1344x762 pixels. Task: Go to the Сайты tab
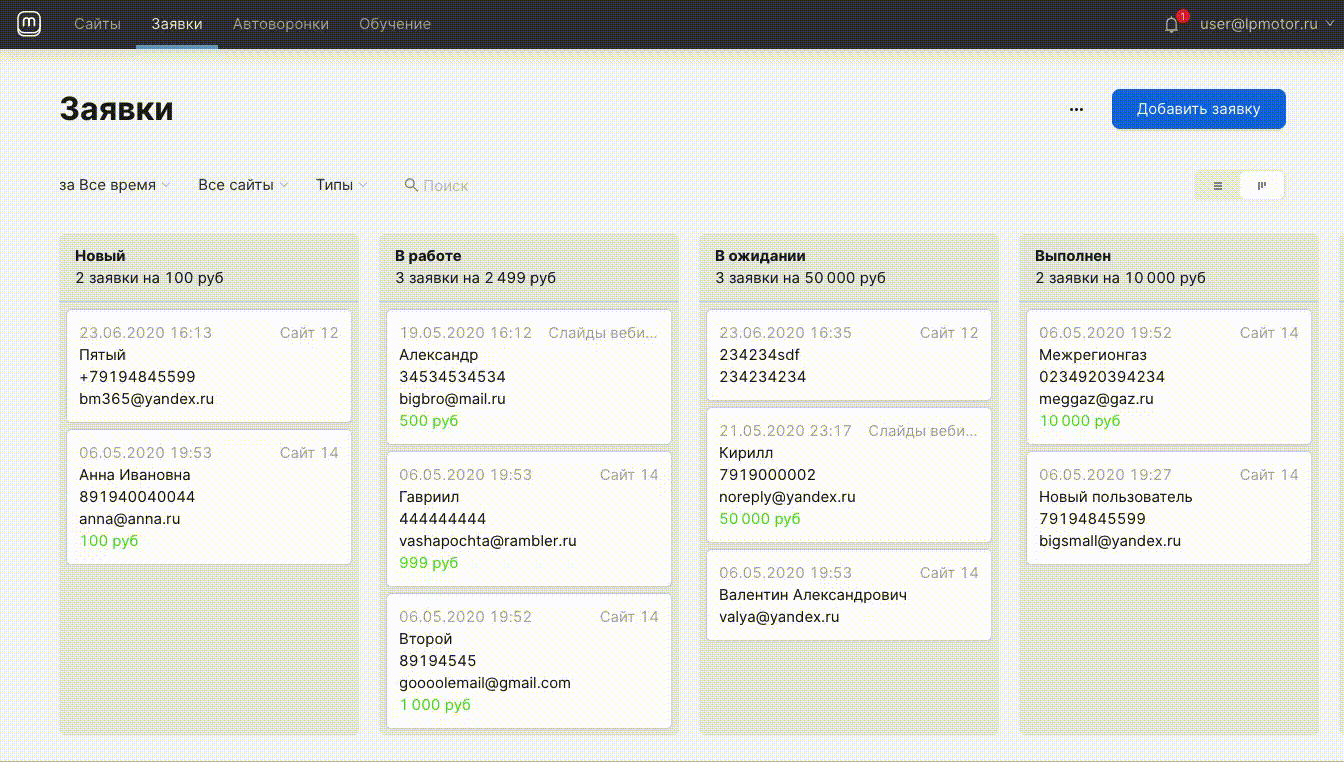[97, 24]
